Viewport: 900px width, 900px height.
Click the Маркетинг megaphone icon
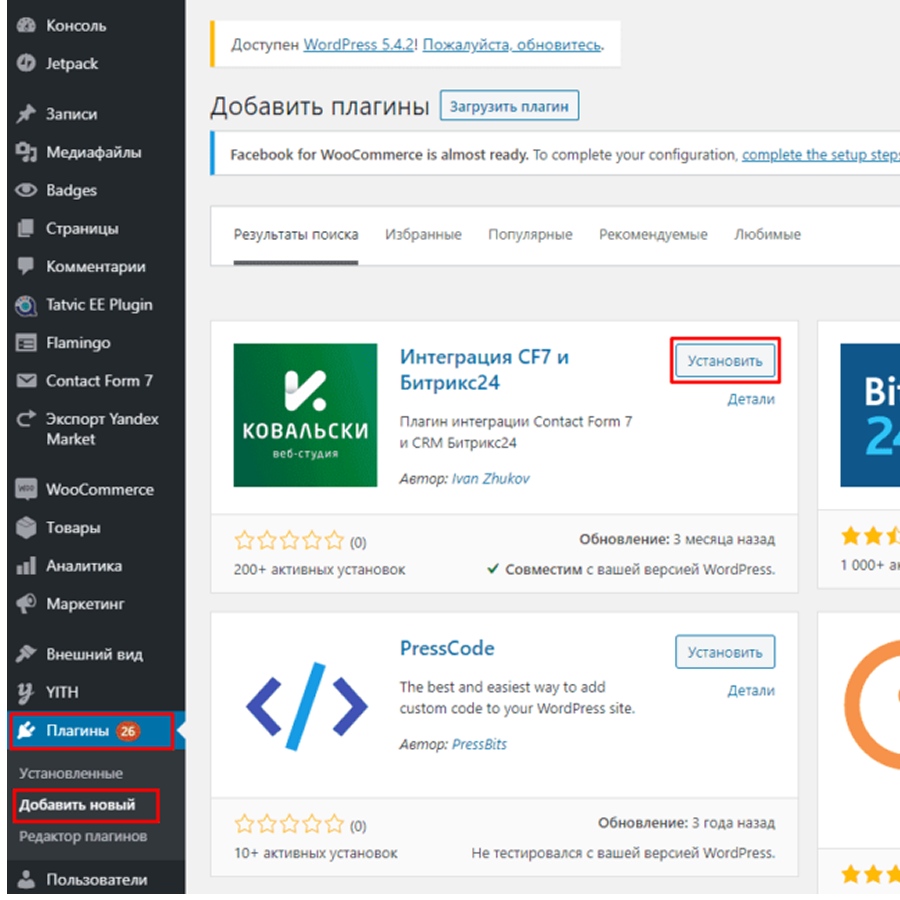[27, 604]
